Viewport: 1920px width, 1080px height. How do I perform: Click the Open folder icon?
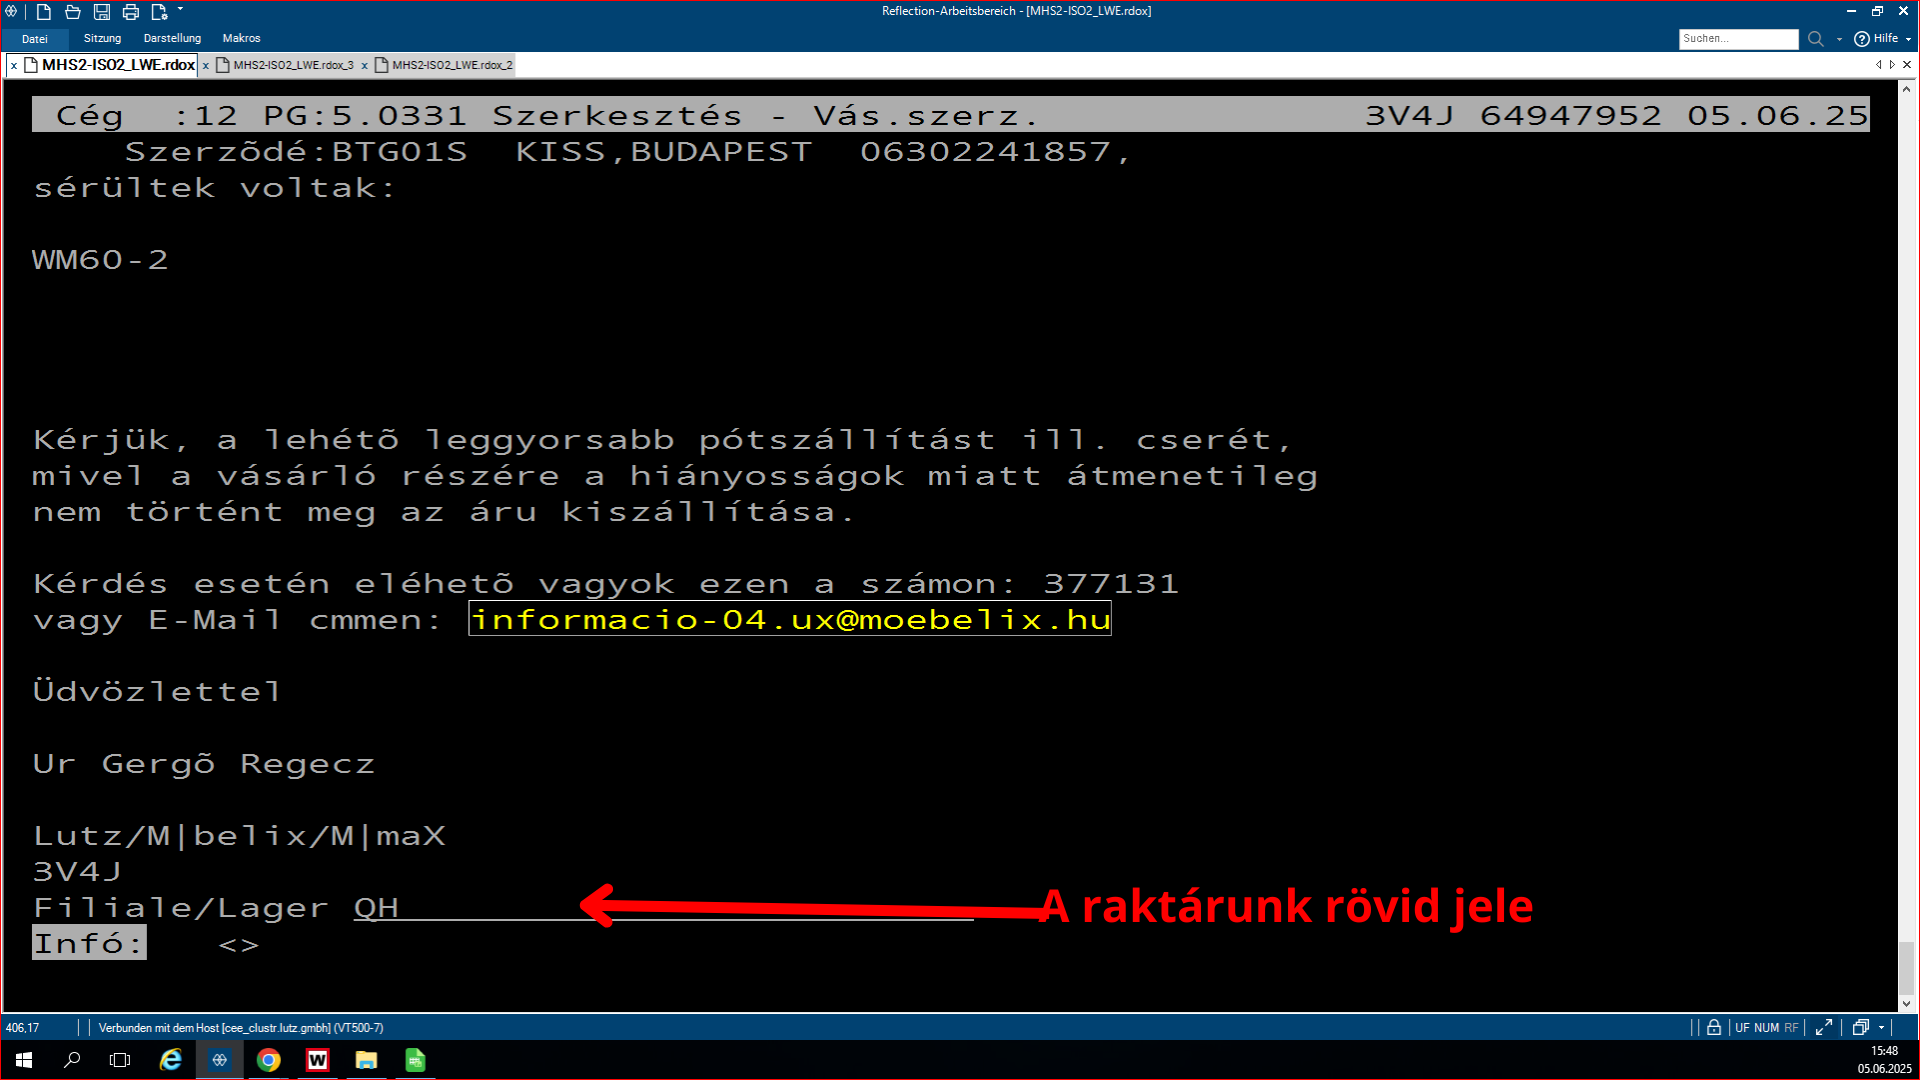click(x=73, y=12)
